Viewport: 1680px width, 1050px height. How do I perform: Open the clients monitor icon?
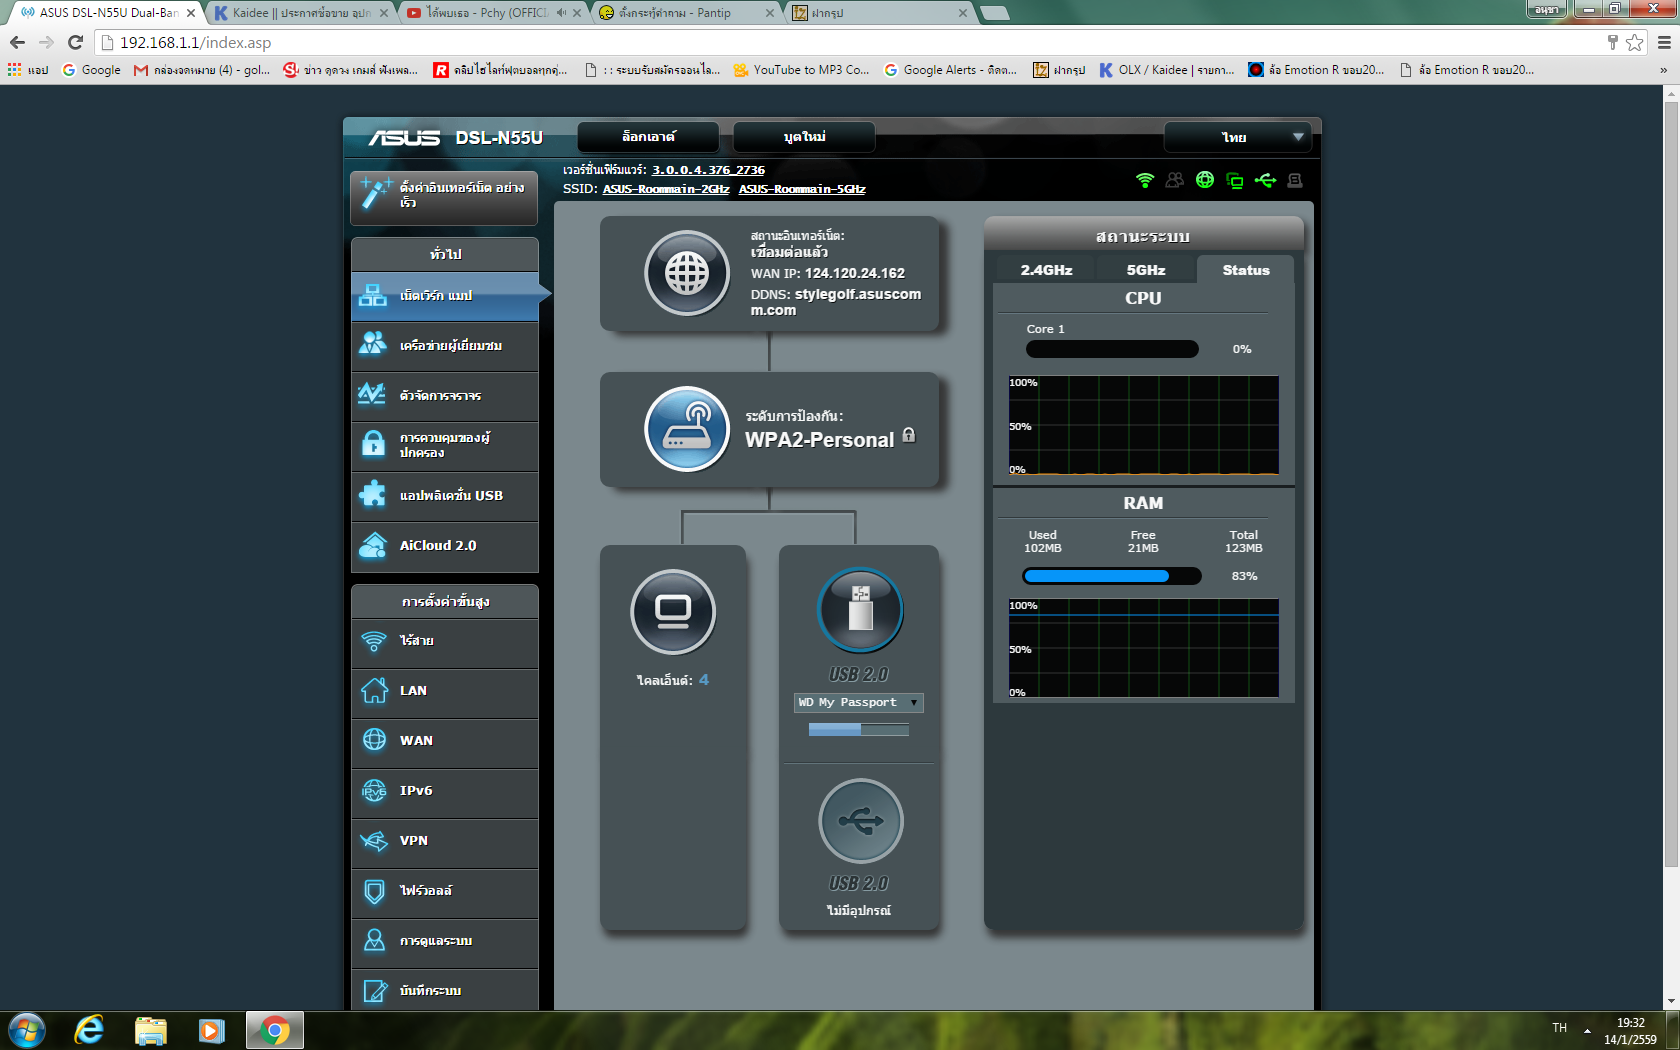[x=673, y=611]
